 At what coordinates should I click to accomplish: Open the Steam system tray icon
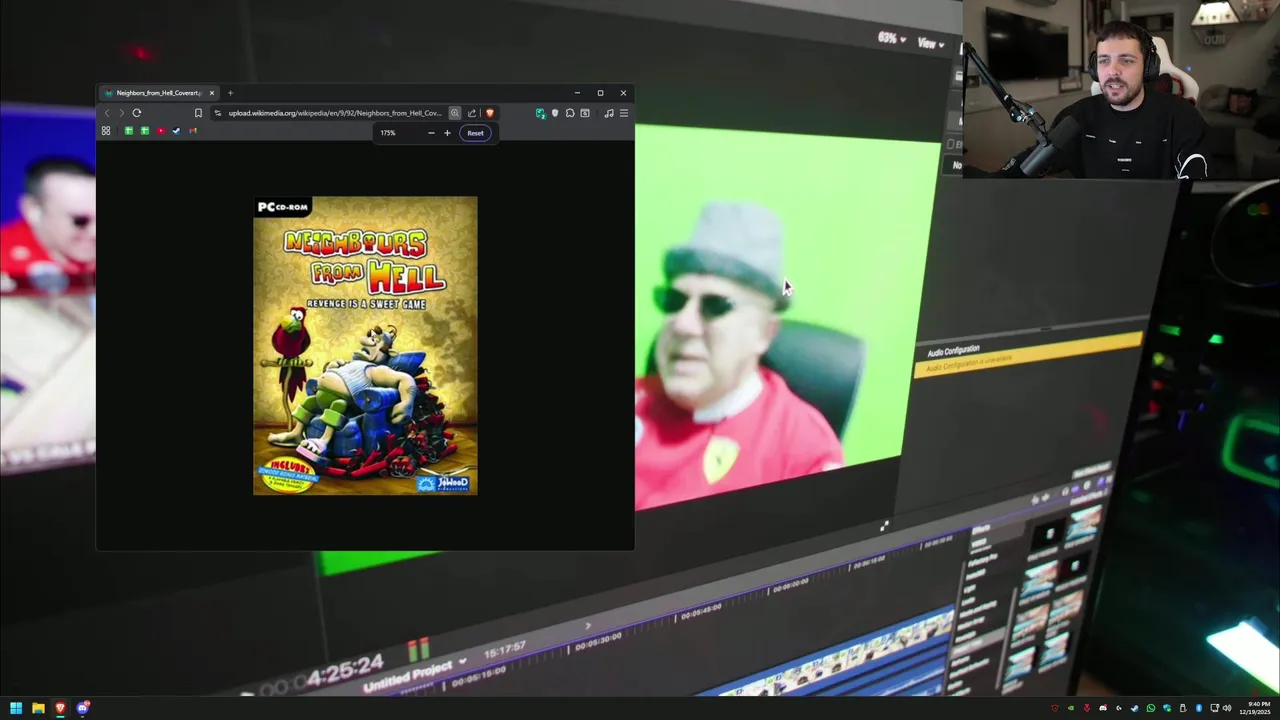tap(1135, 708)
